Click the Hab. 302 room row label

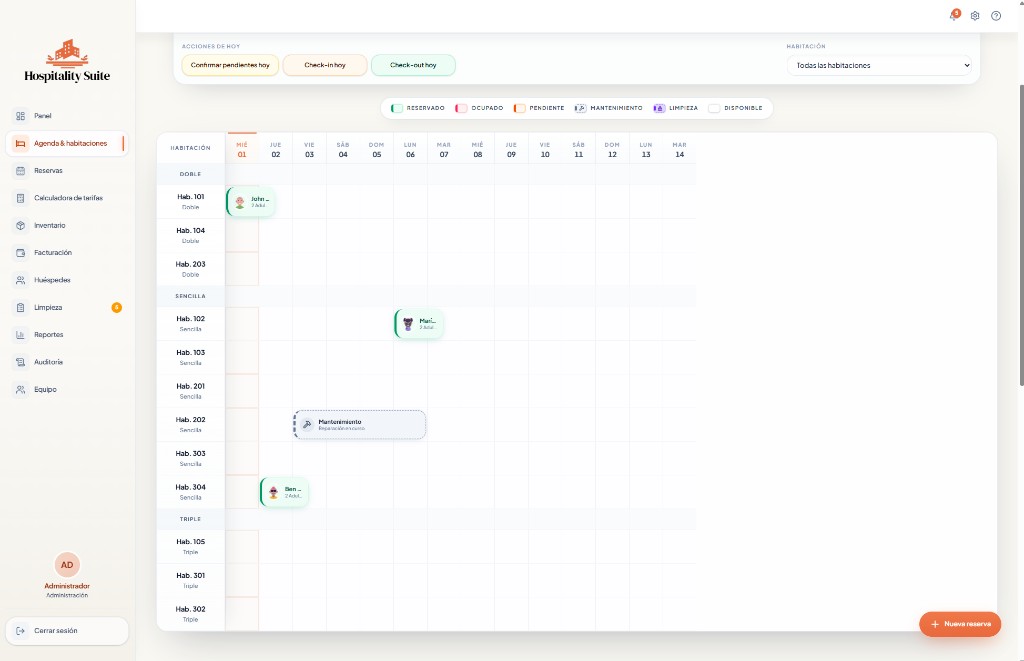tap(191, 613)
